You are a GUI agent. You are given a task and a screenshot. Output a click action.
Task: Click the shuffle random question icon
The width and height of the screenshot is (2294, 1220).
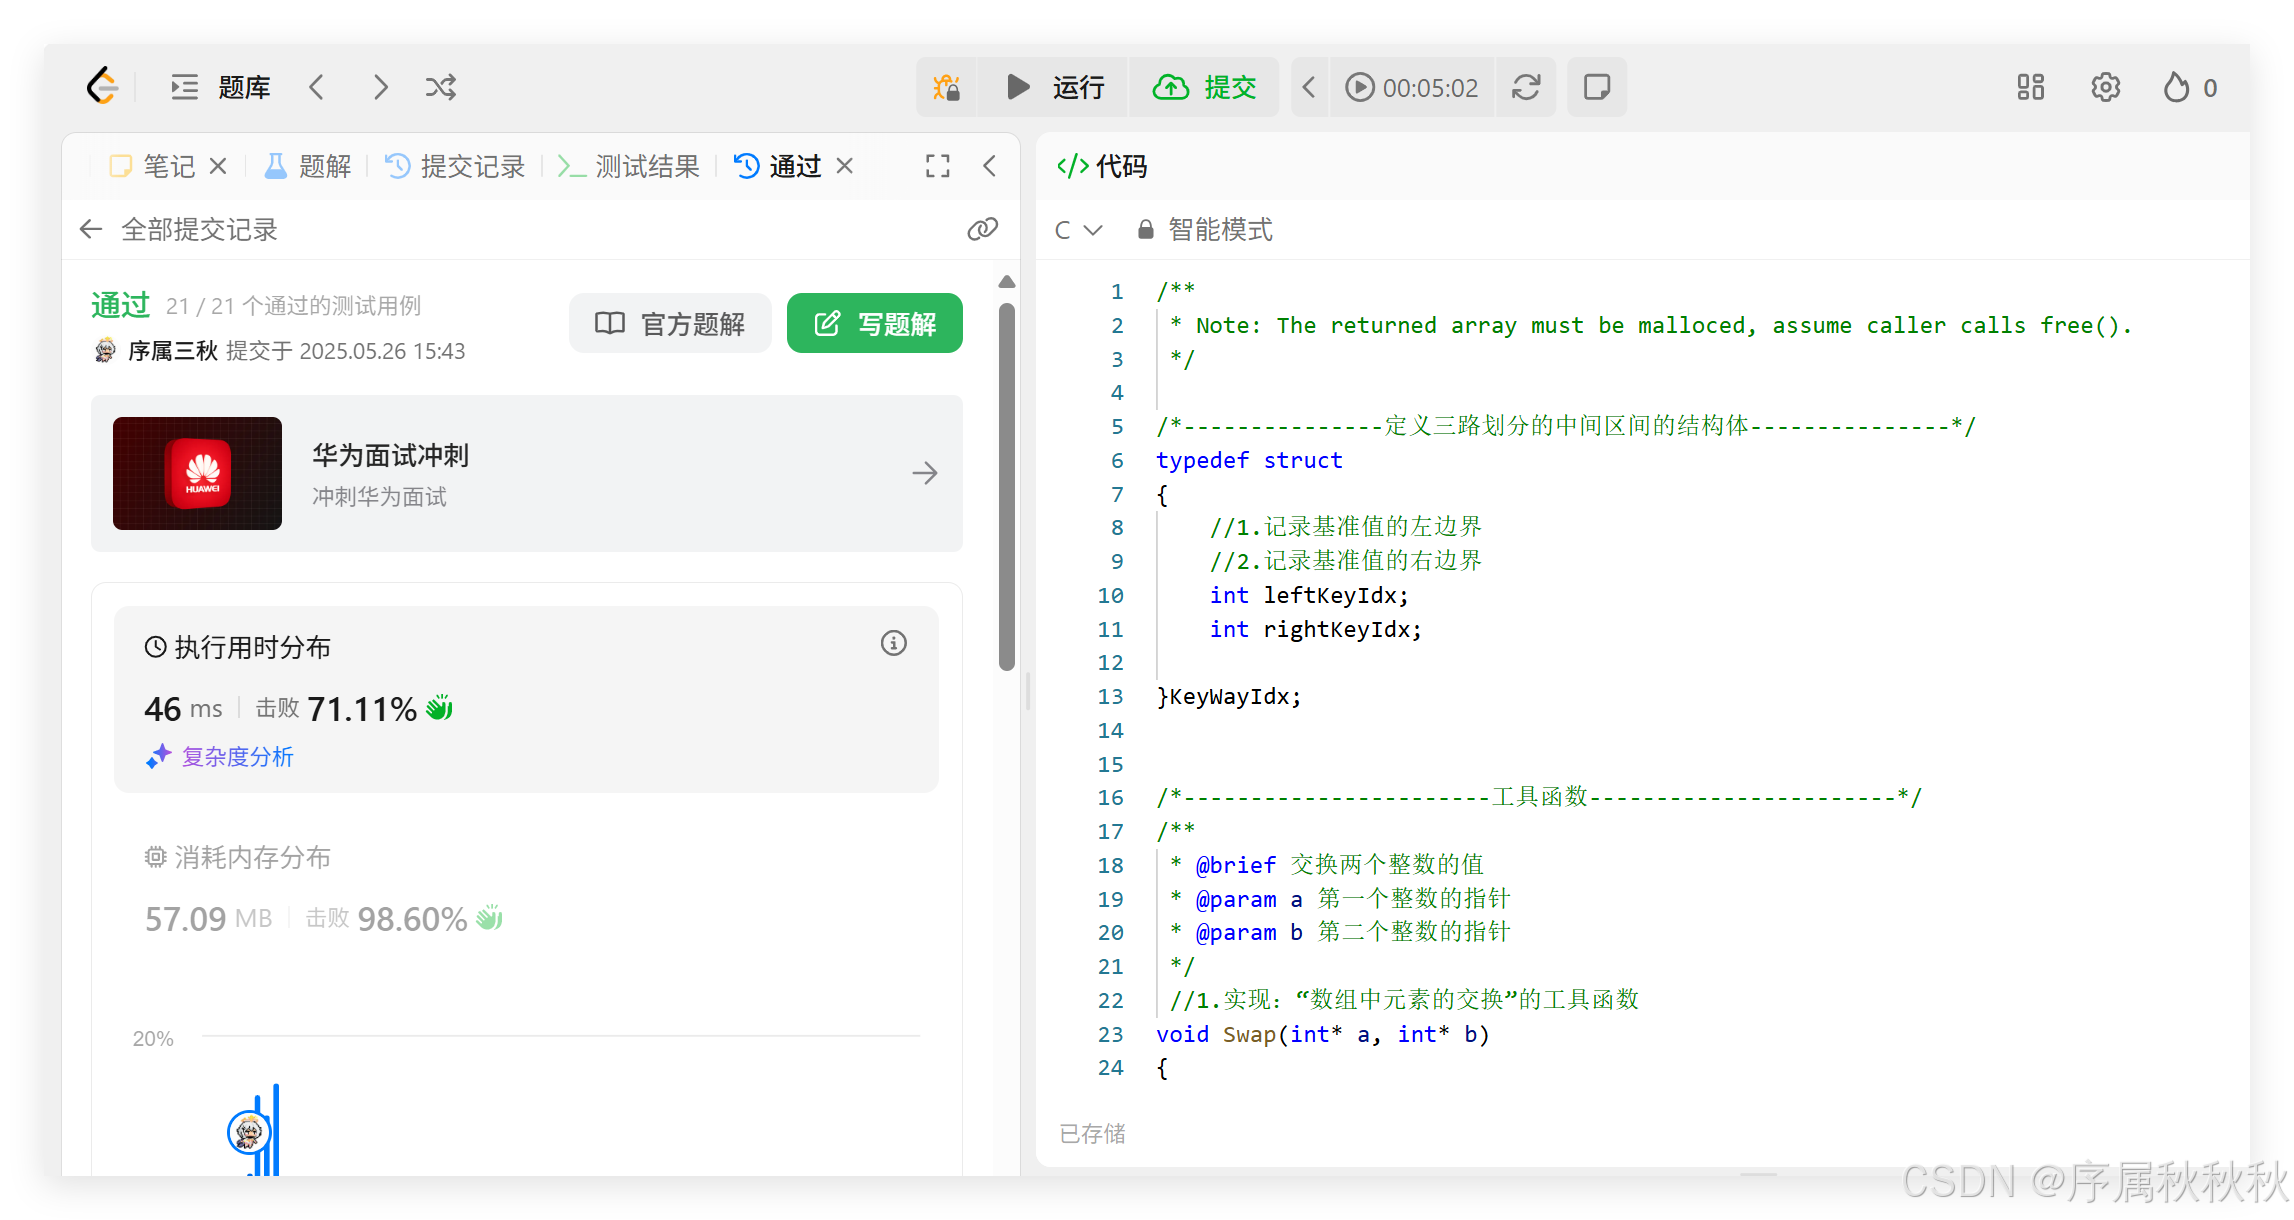tap(440, 87)
